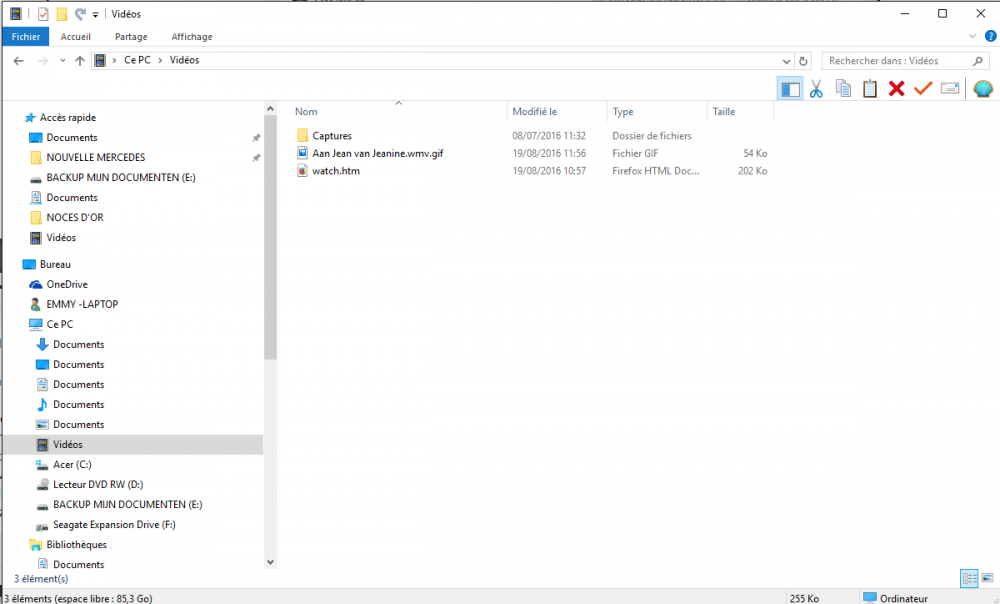This screenshot has height=604, width=1000.
Task: Open Seagate Expansion Drive (F:)
Action: (114, 524)
